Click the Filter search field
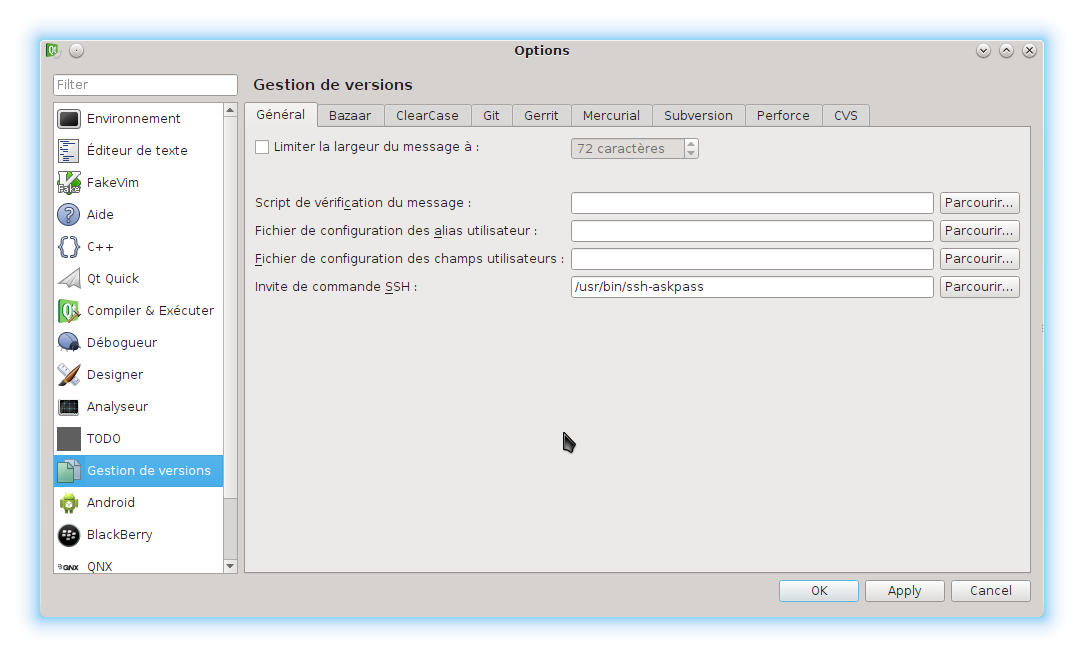This screenshot has height=657, width=1084. (x=145, y=84)
